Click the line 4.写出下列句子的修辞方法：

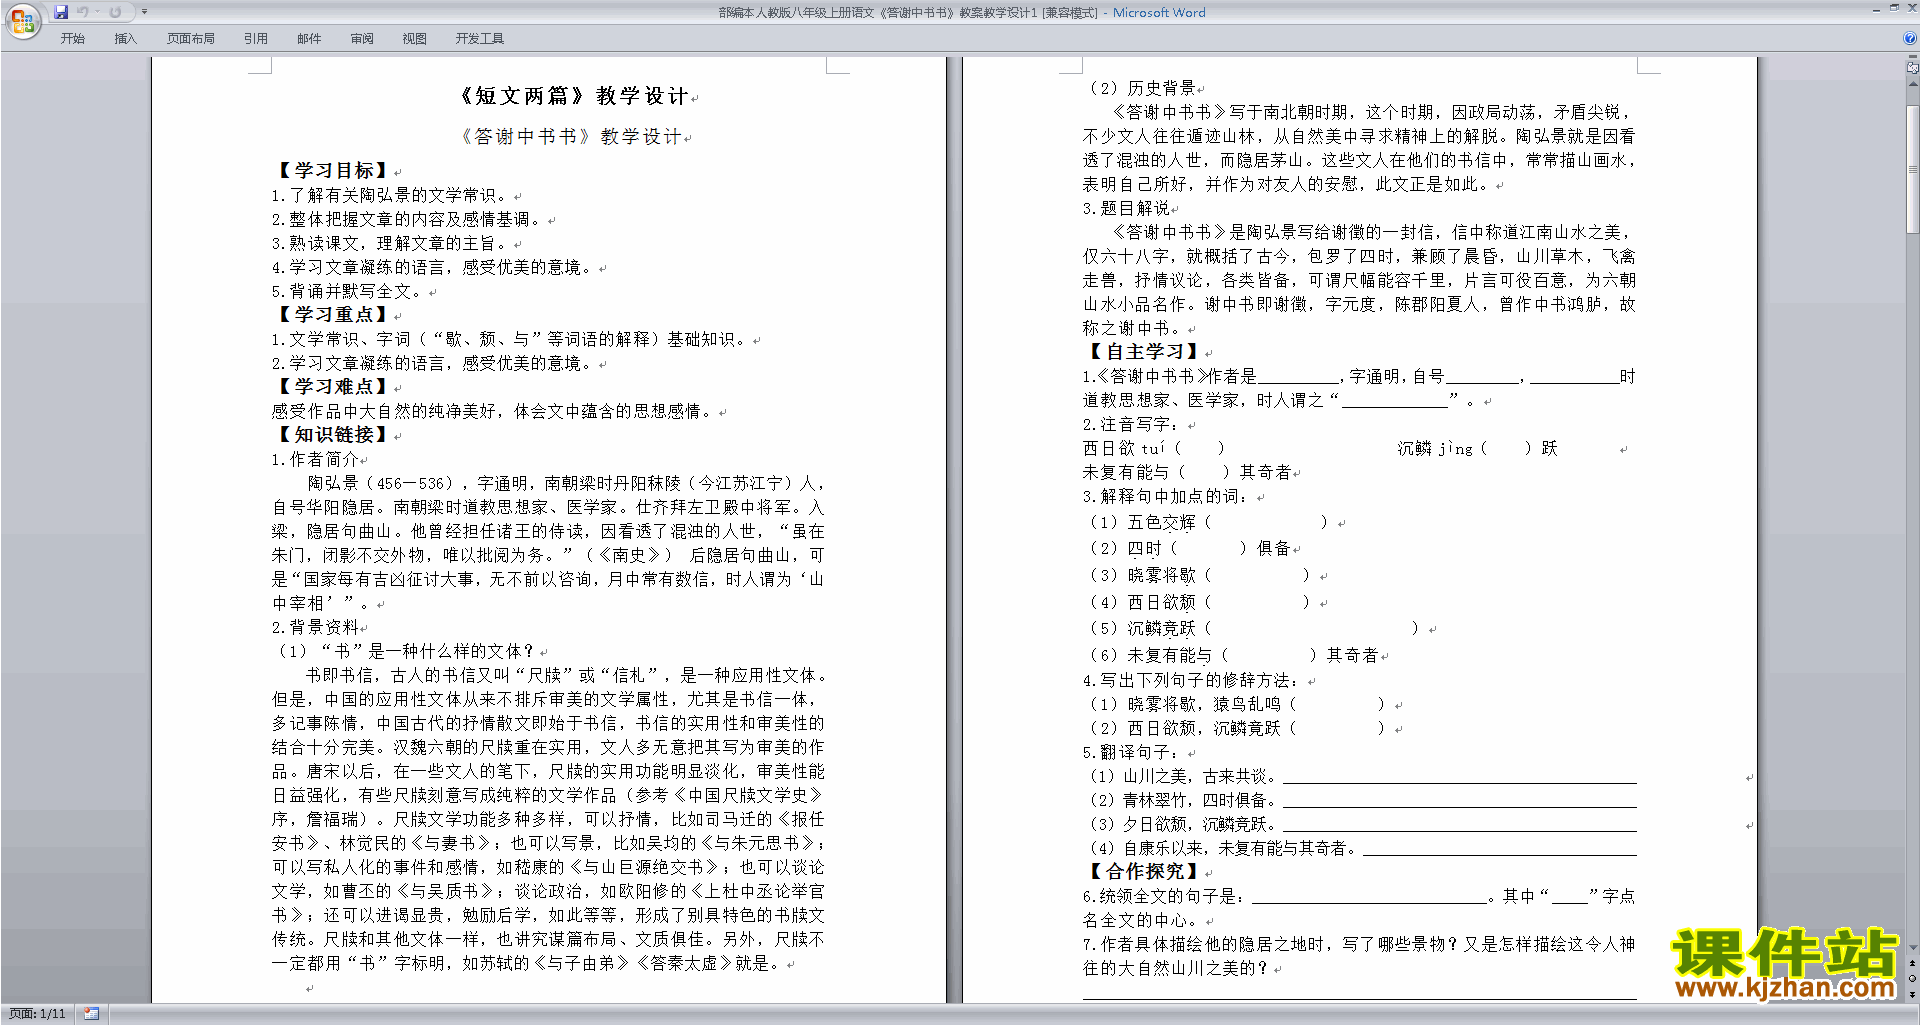1192,680
